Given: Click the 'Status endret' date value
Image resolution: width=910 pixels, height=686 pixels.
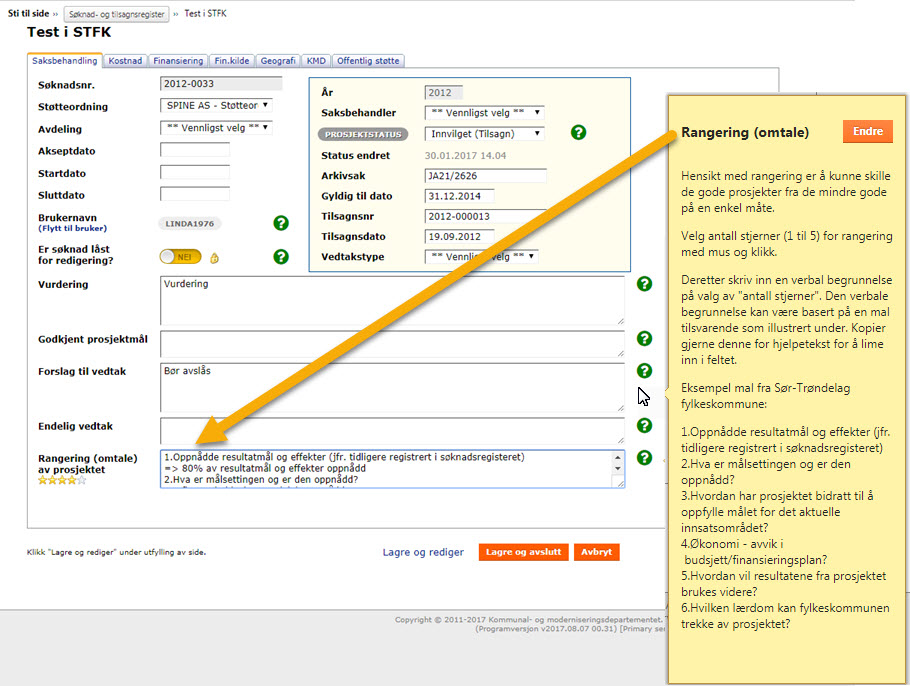Looking at the screenshot, I should pos(465,156).
